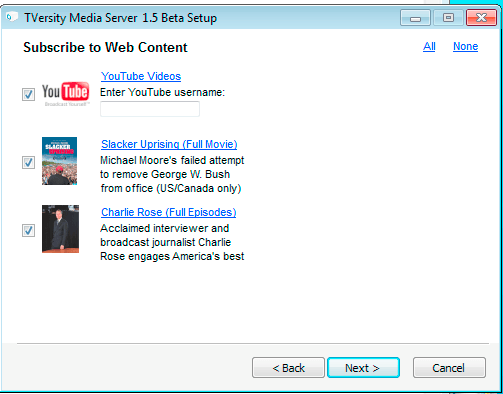Screen dimensions: 503x394
Task: Click the text 'Michael Moore's failed attempt'
Action: tap(172, 160)
